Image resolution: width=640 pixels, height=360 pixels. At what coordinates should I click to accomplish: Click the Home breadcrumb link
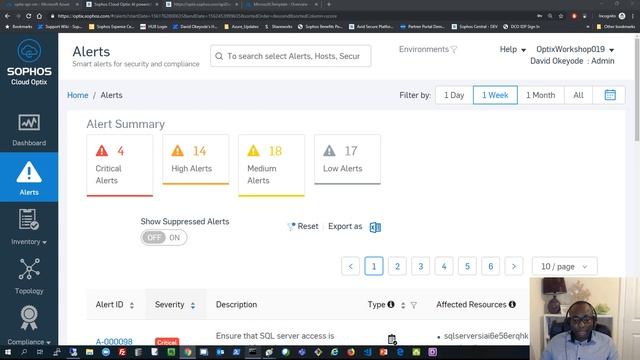point(78,95)
